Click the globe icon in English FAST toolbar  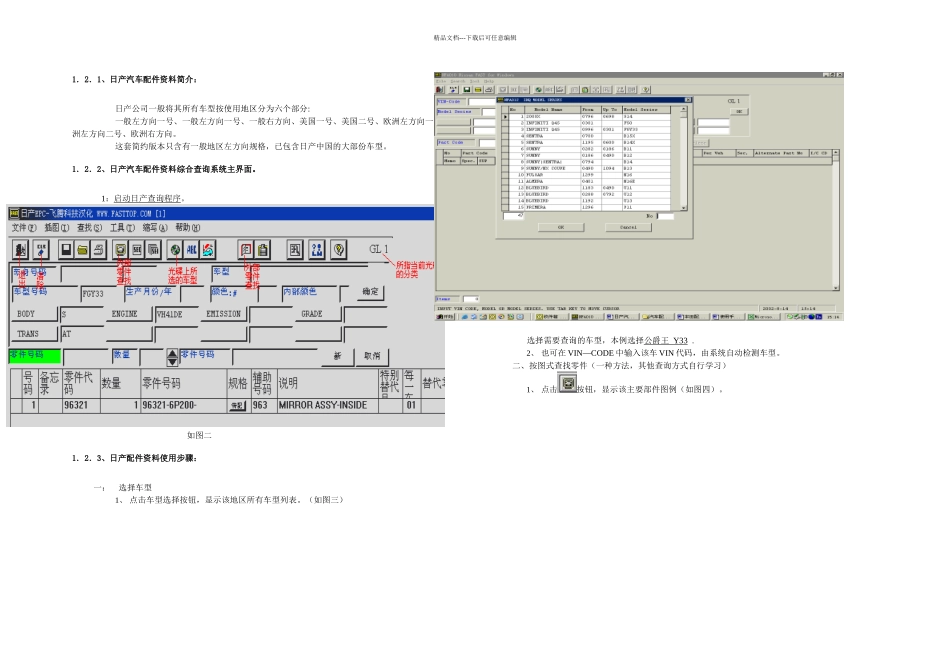point(538,90)
